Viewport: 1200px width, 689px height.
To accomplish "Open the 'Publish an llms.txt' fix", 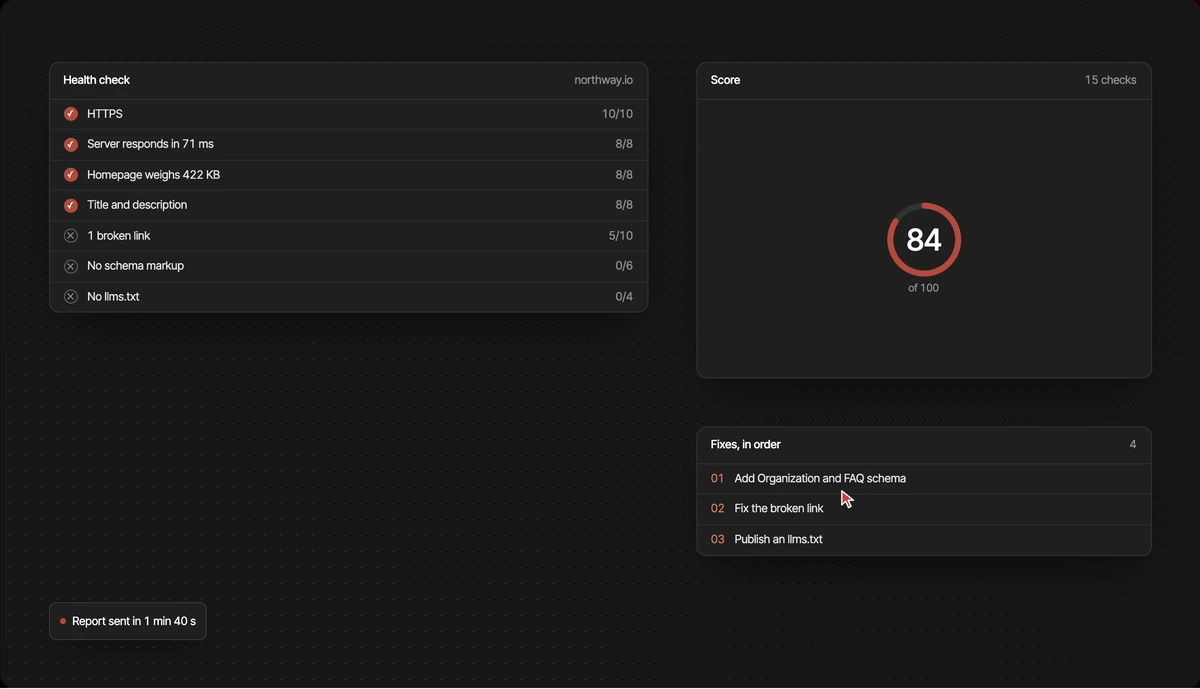I will (x=923, y=539).
